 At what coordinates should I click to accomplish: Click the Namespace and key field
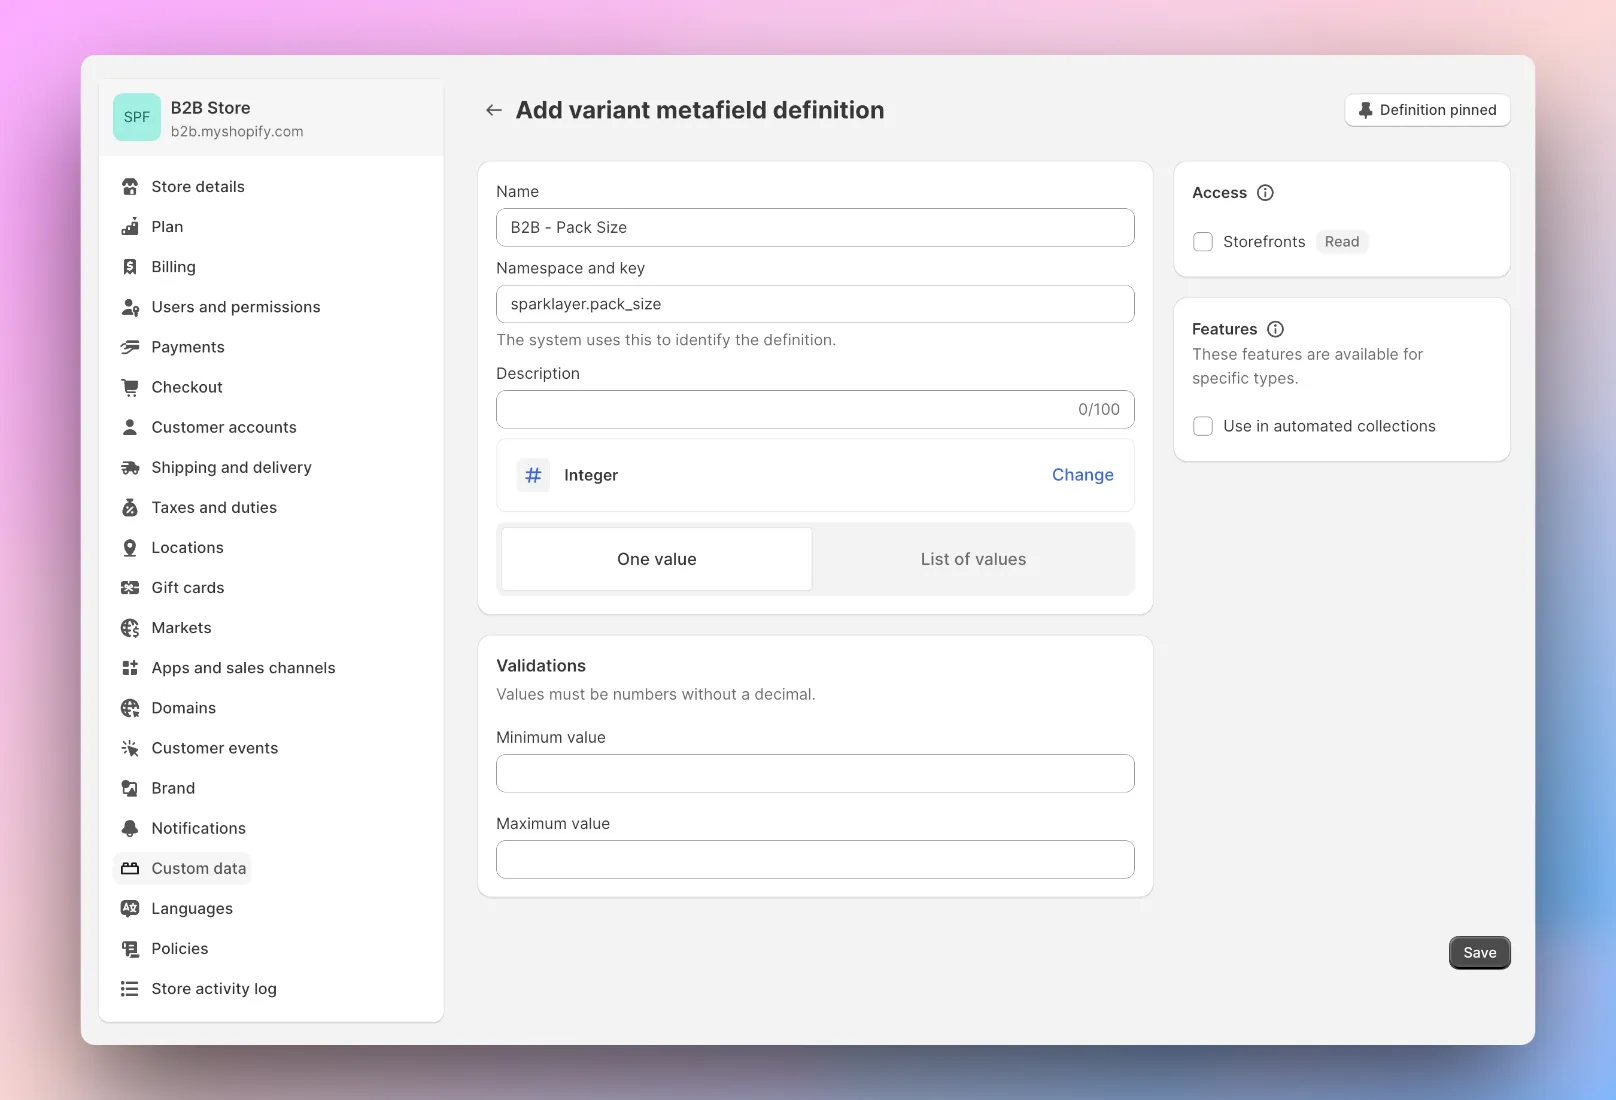point(815,304)
